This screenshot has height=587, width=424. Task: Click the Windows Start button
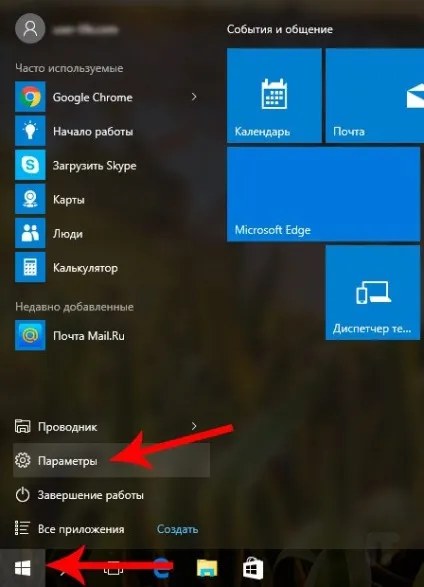tap(22, 568)
